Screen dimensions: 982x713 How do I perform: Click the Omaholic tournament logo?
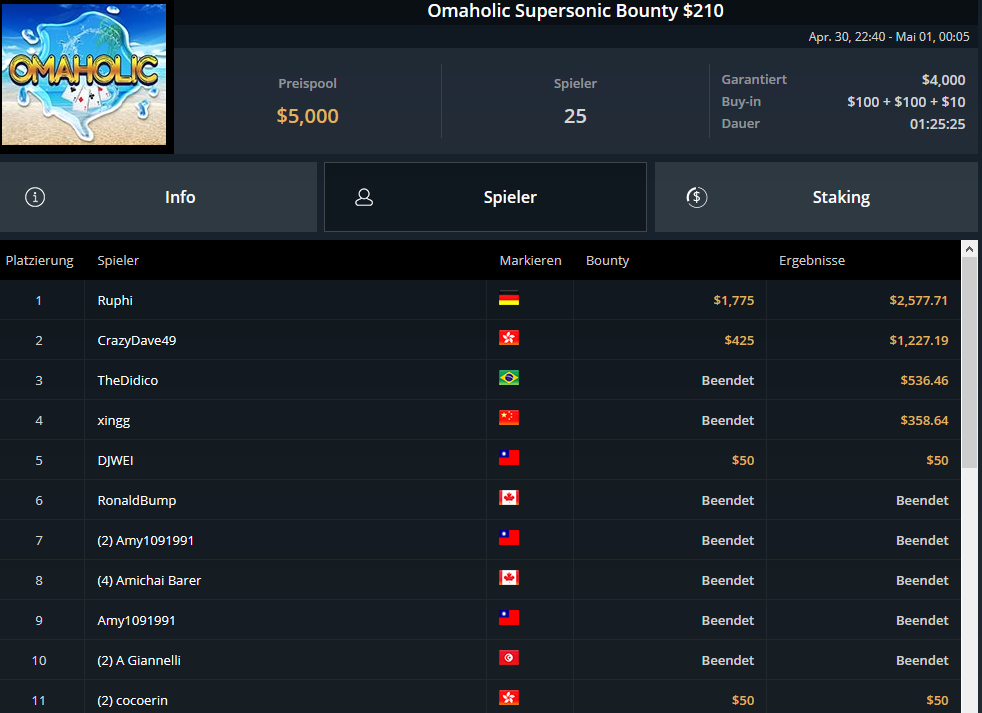pyautogui.click(x=85, y=75)
